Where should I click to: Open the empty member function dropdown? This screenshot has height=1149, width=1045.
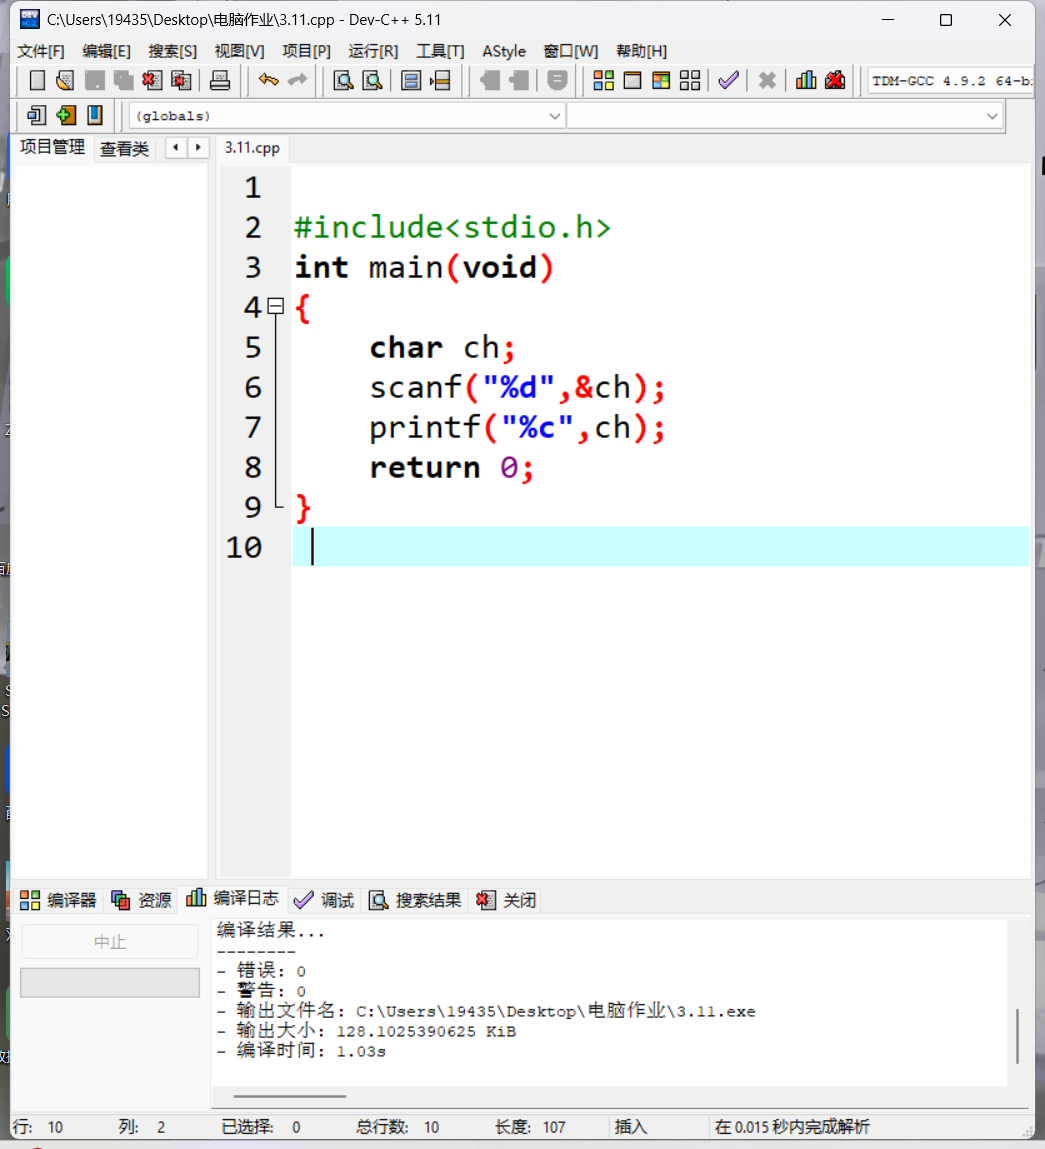click(x=784, y=116)
